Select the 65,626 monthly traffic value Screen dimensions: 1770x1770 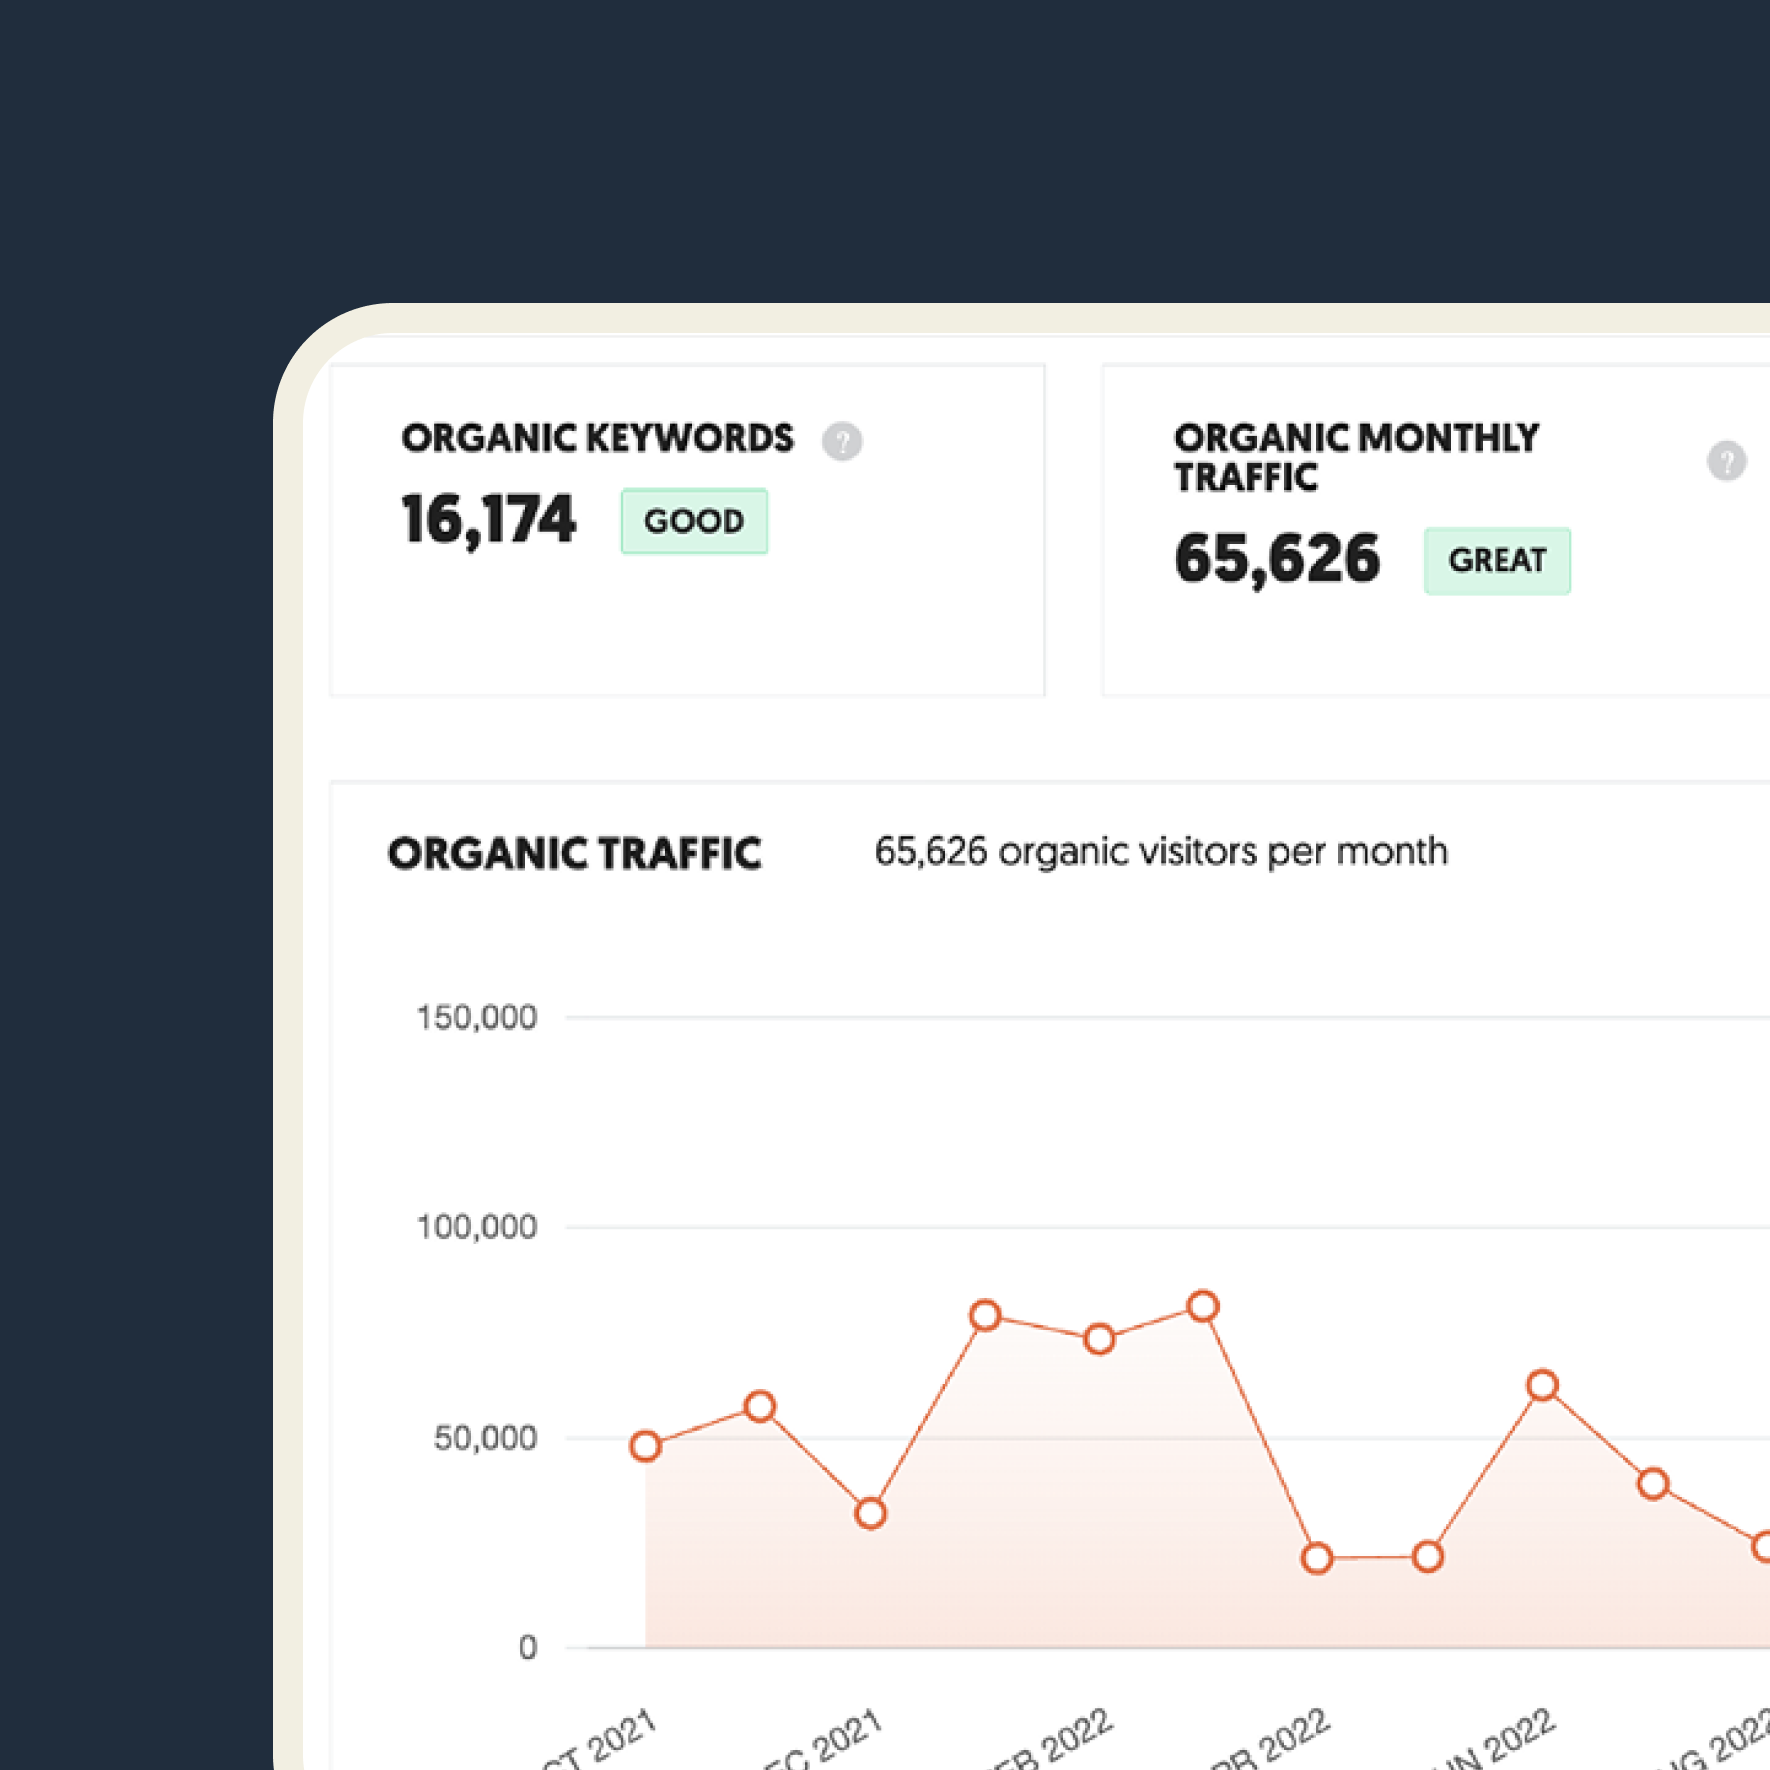click(1277, 559)
